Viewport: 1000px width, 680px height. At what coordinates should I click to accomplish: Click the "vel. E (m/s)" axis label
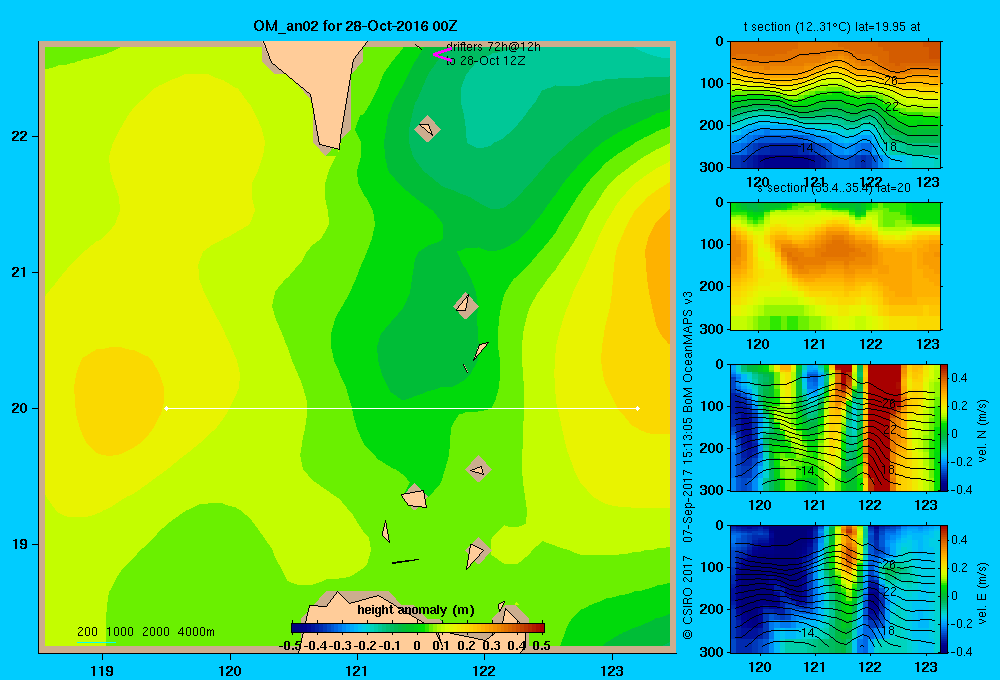[982, 593]
